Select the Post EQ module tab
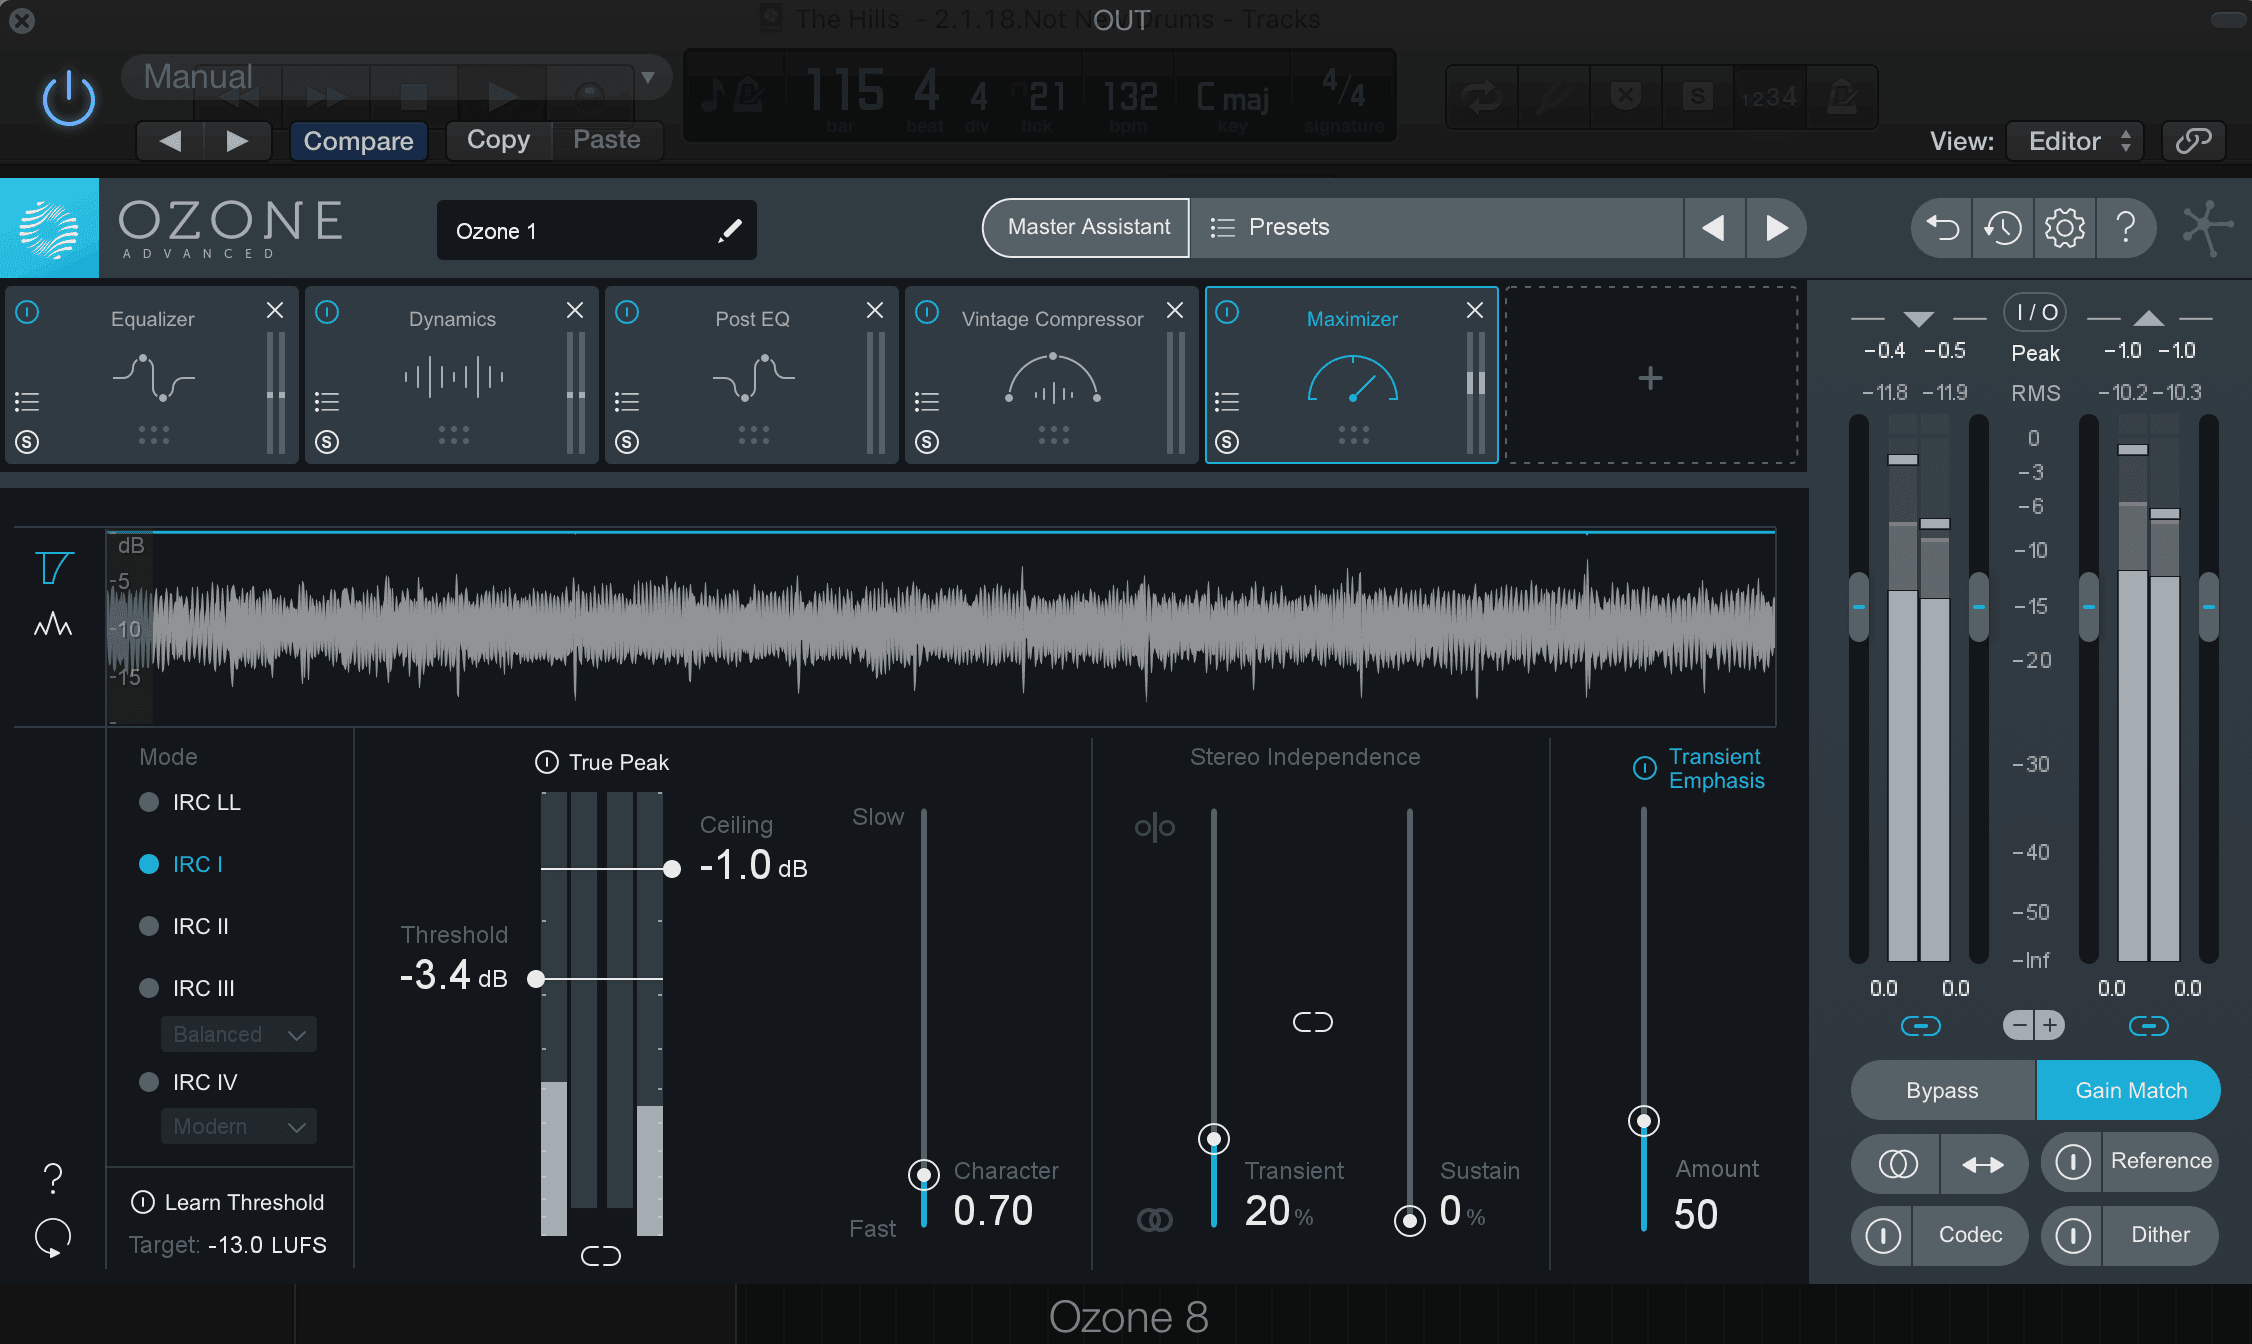This screenshot has height=1344, width=2252. [x=753, y=375]
